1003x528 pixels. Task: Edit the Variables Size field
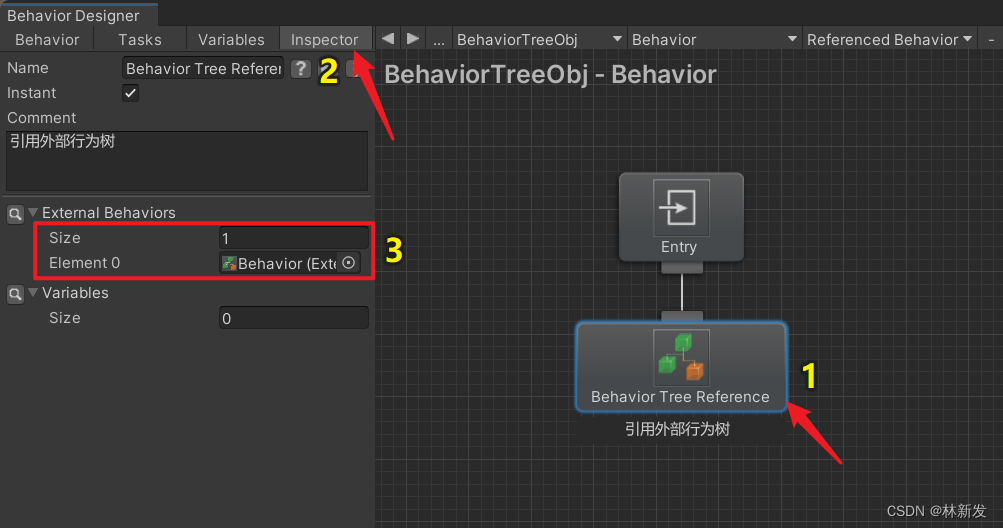click(x=294, y=318)
